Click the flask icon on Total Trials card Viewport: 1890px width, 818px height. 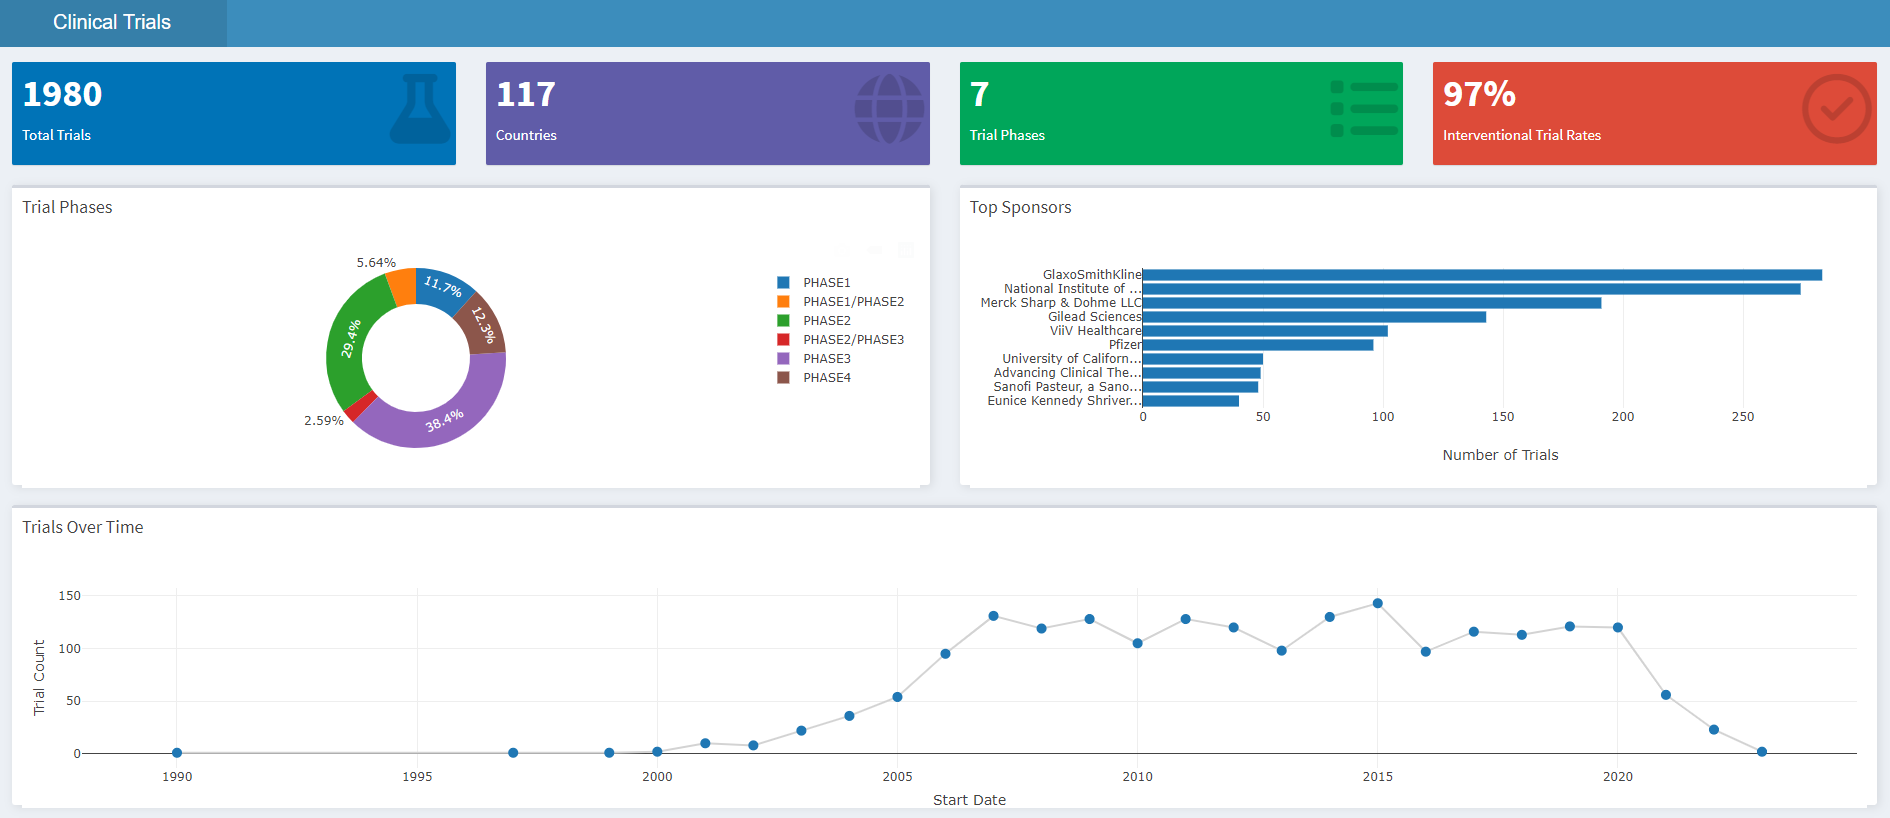click(420, 109)
